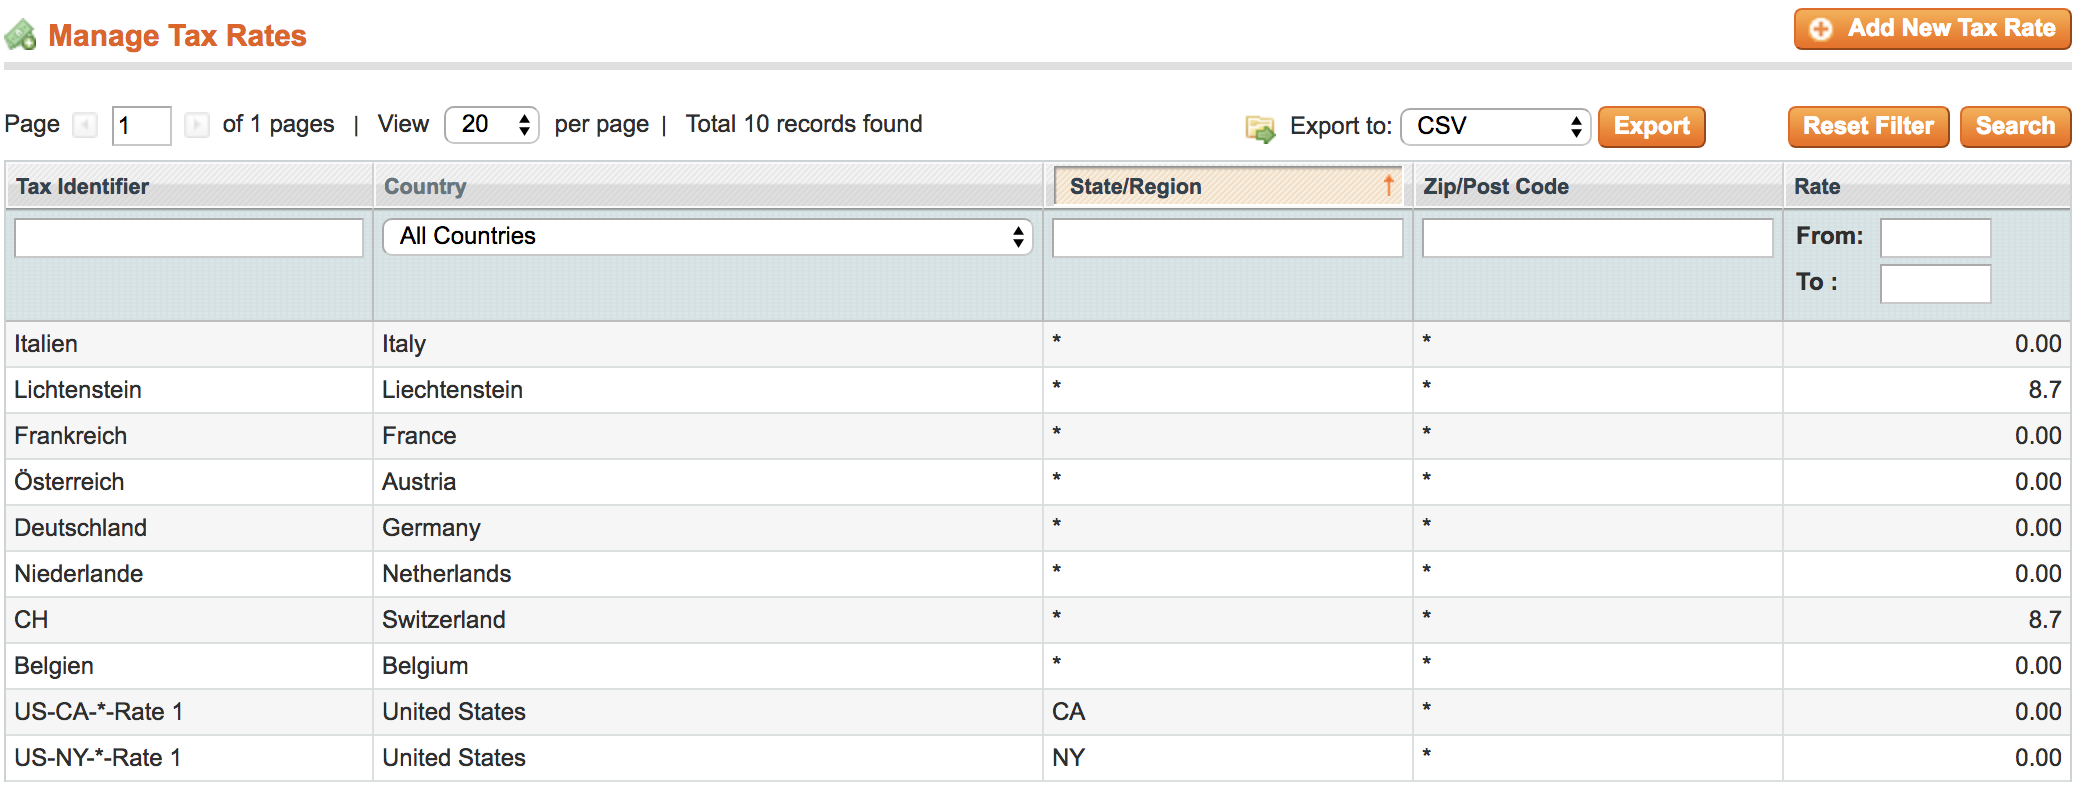2082x786 pixels.
Task: Click the page number input field
Action: 141,126
